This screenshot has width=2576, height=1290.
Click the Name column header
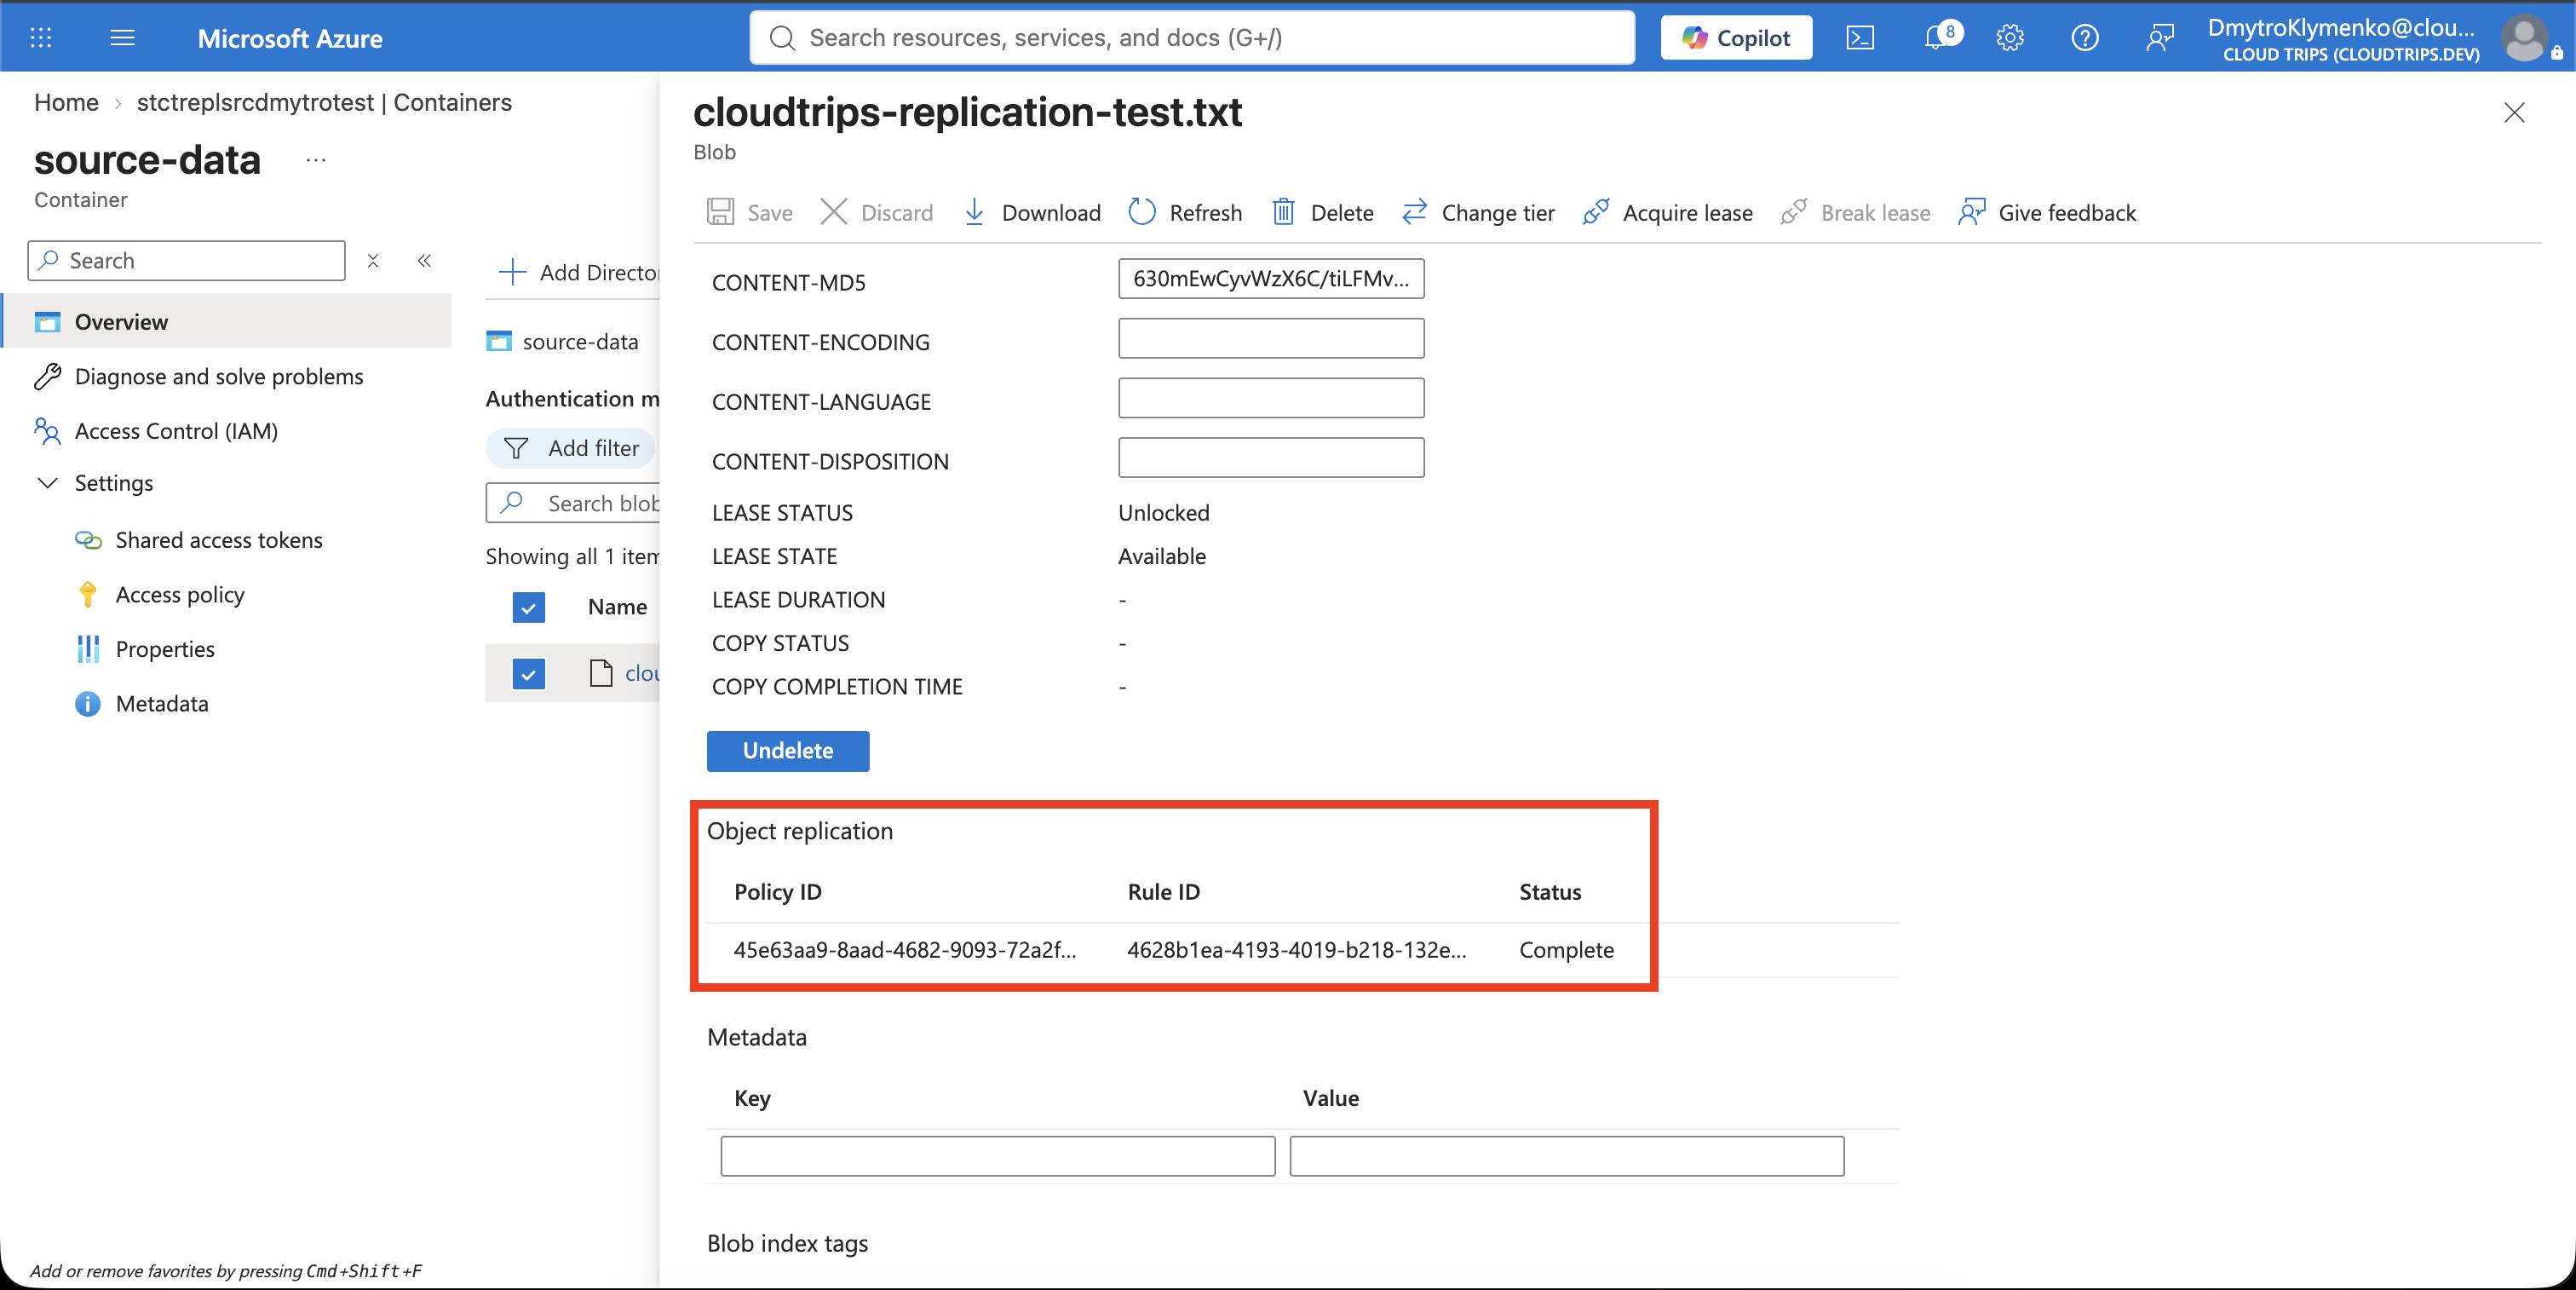[617, 607]
